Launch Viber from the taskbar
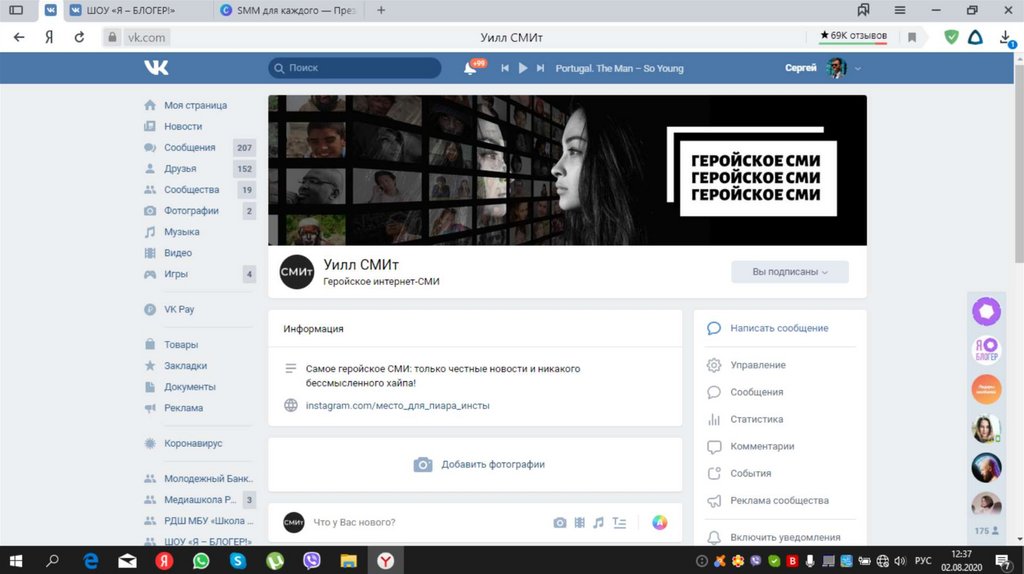 (x=311, y=561)
